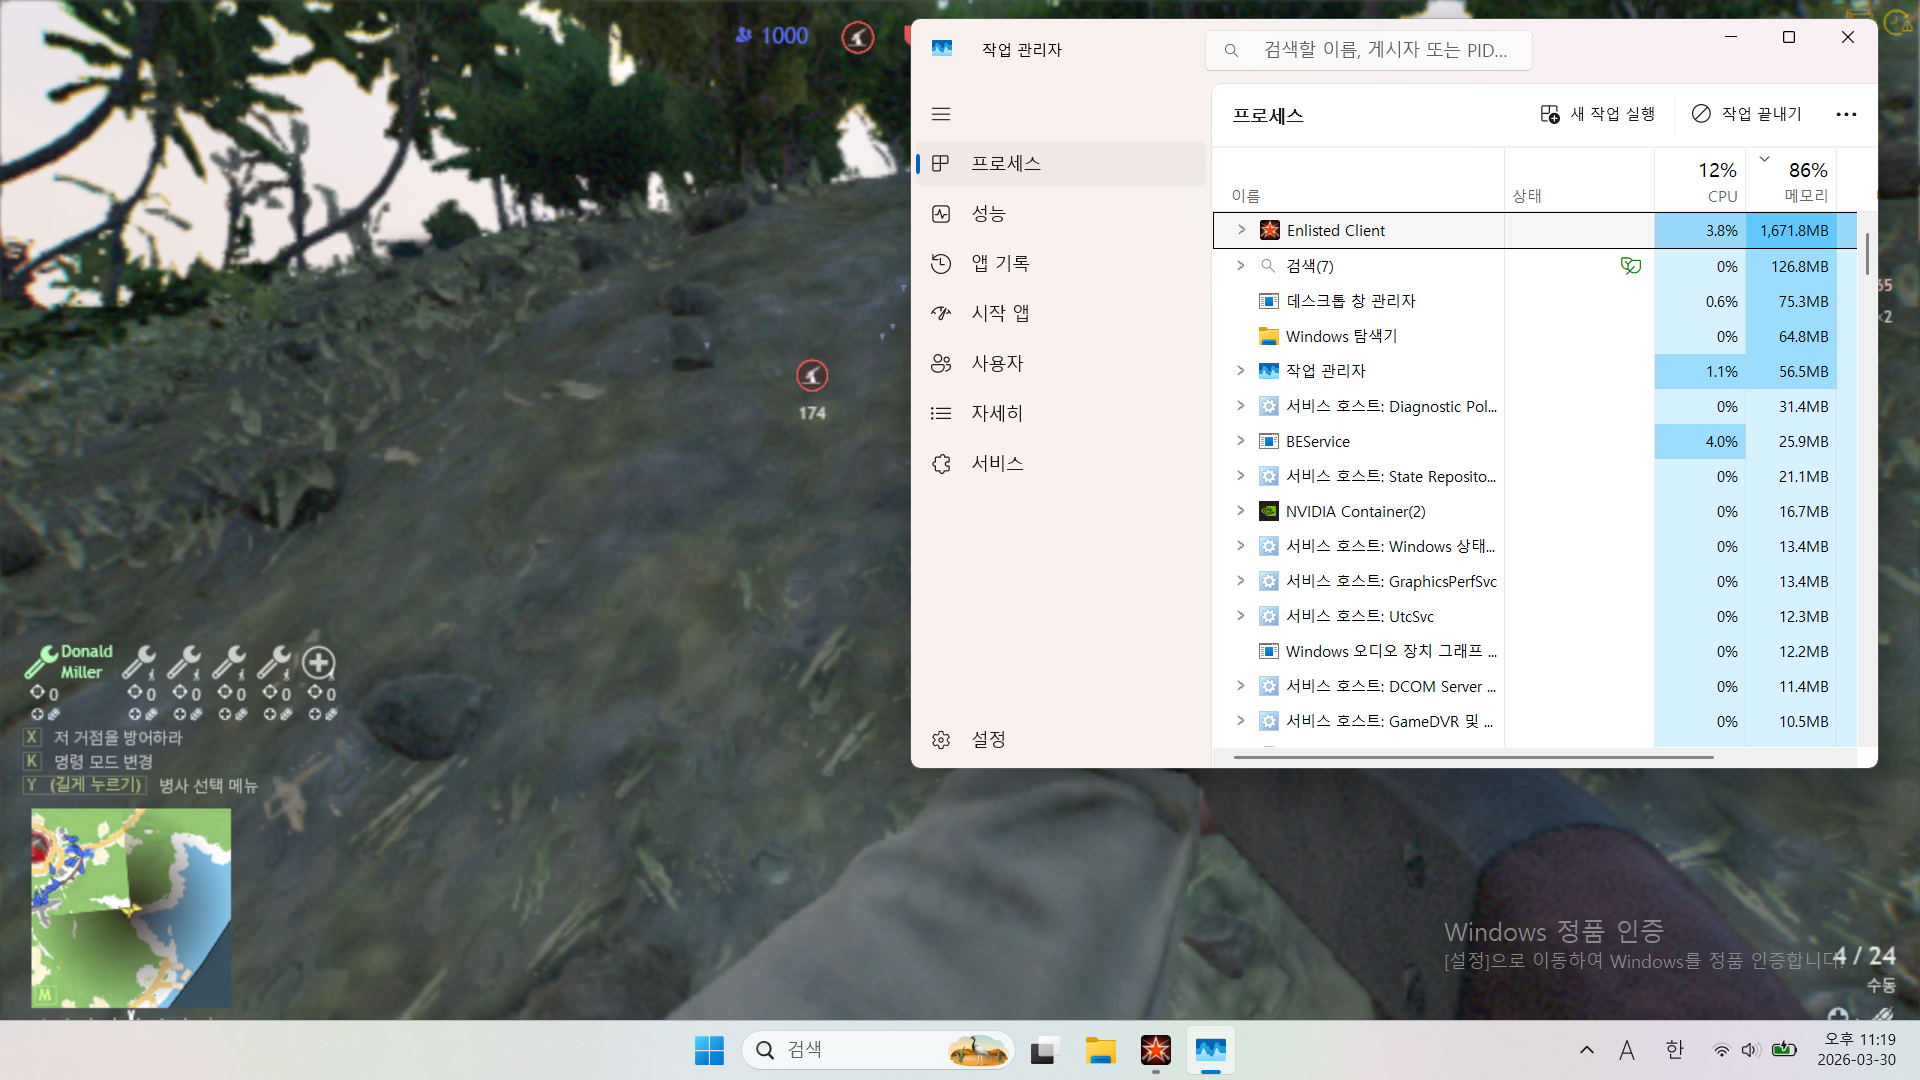
Task: Expand the BEService process entry
Action: (x=1240, y=441)
